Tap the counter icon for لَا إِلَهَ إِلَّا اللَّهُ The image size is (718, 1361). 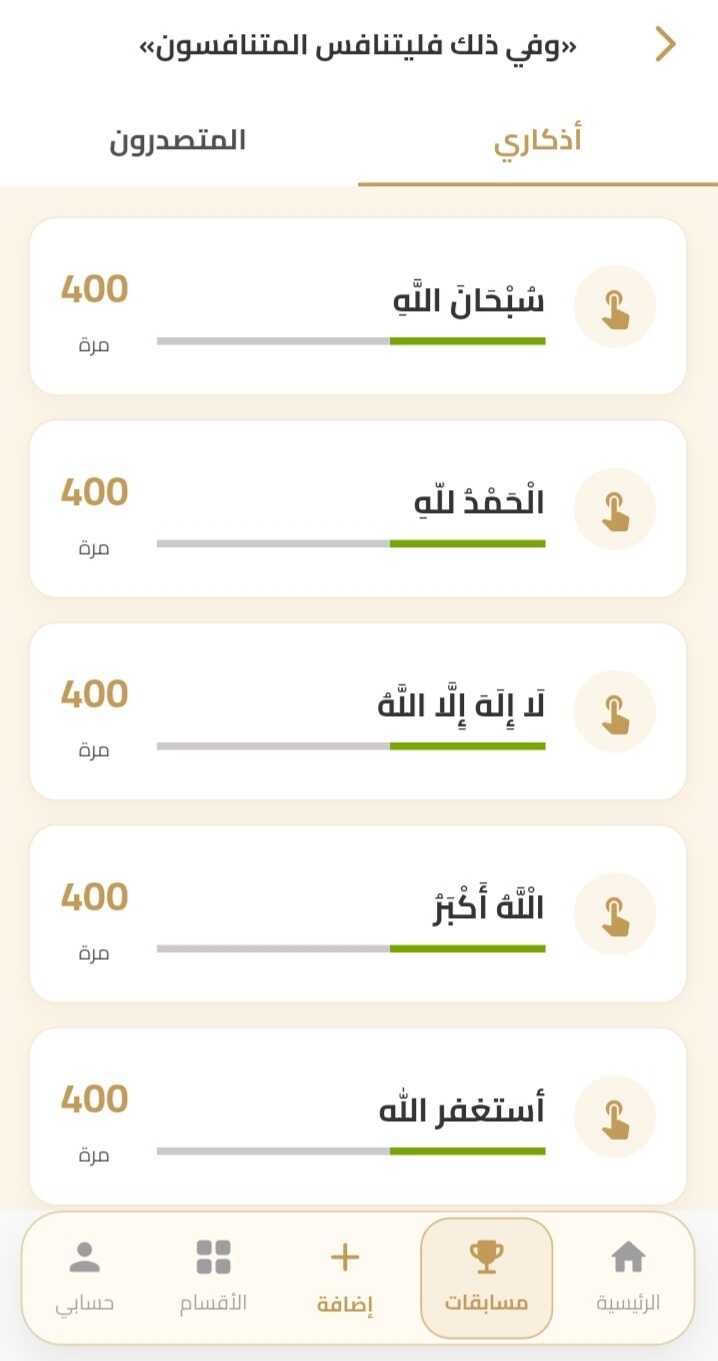(614, 712)
